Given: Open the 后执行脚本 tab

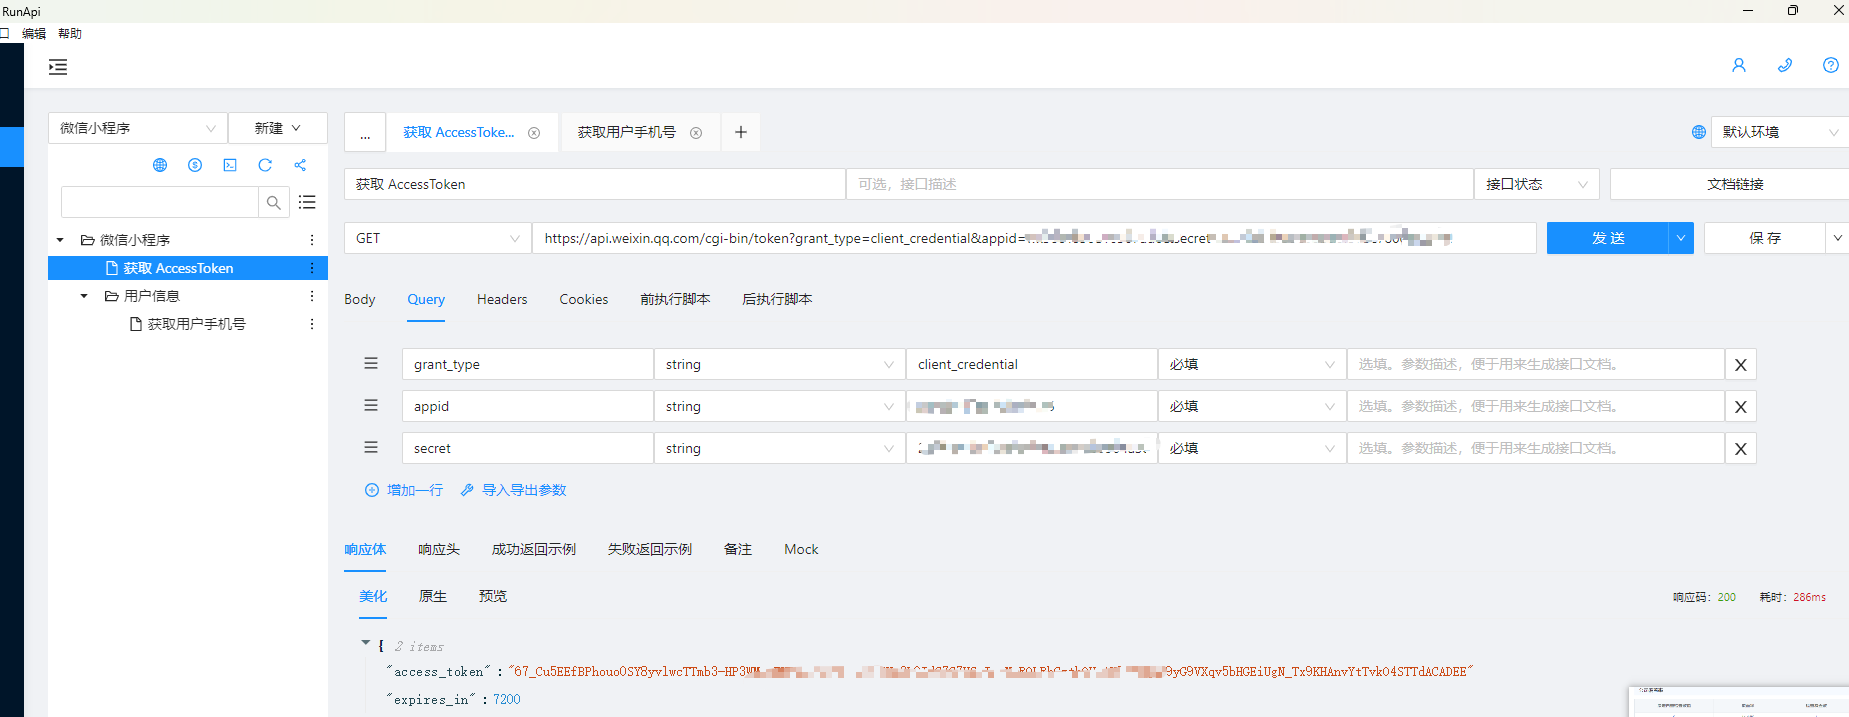Looking at the screenshot, I should 777,299.
